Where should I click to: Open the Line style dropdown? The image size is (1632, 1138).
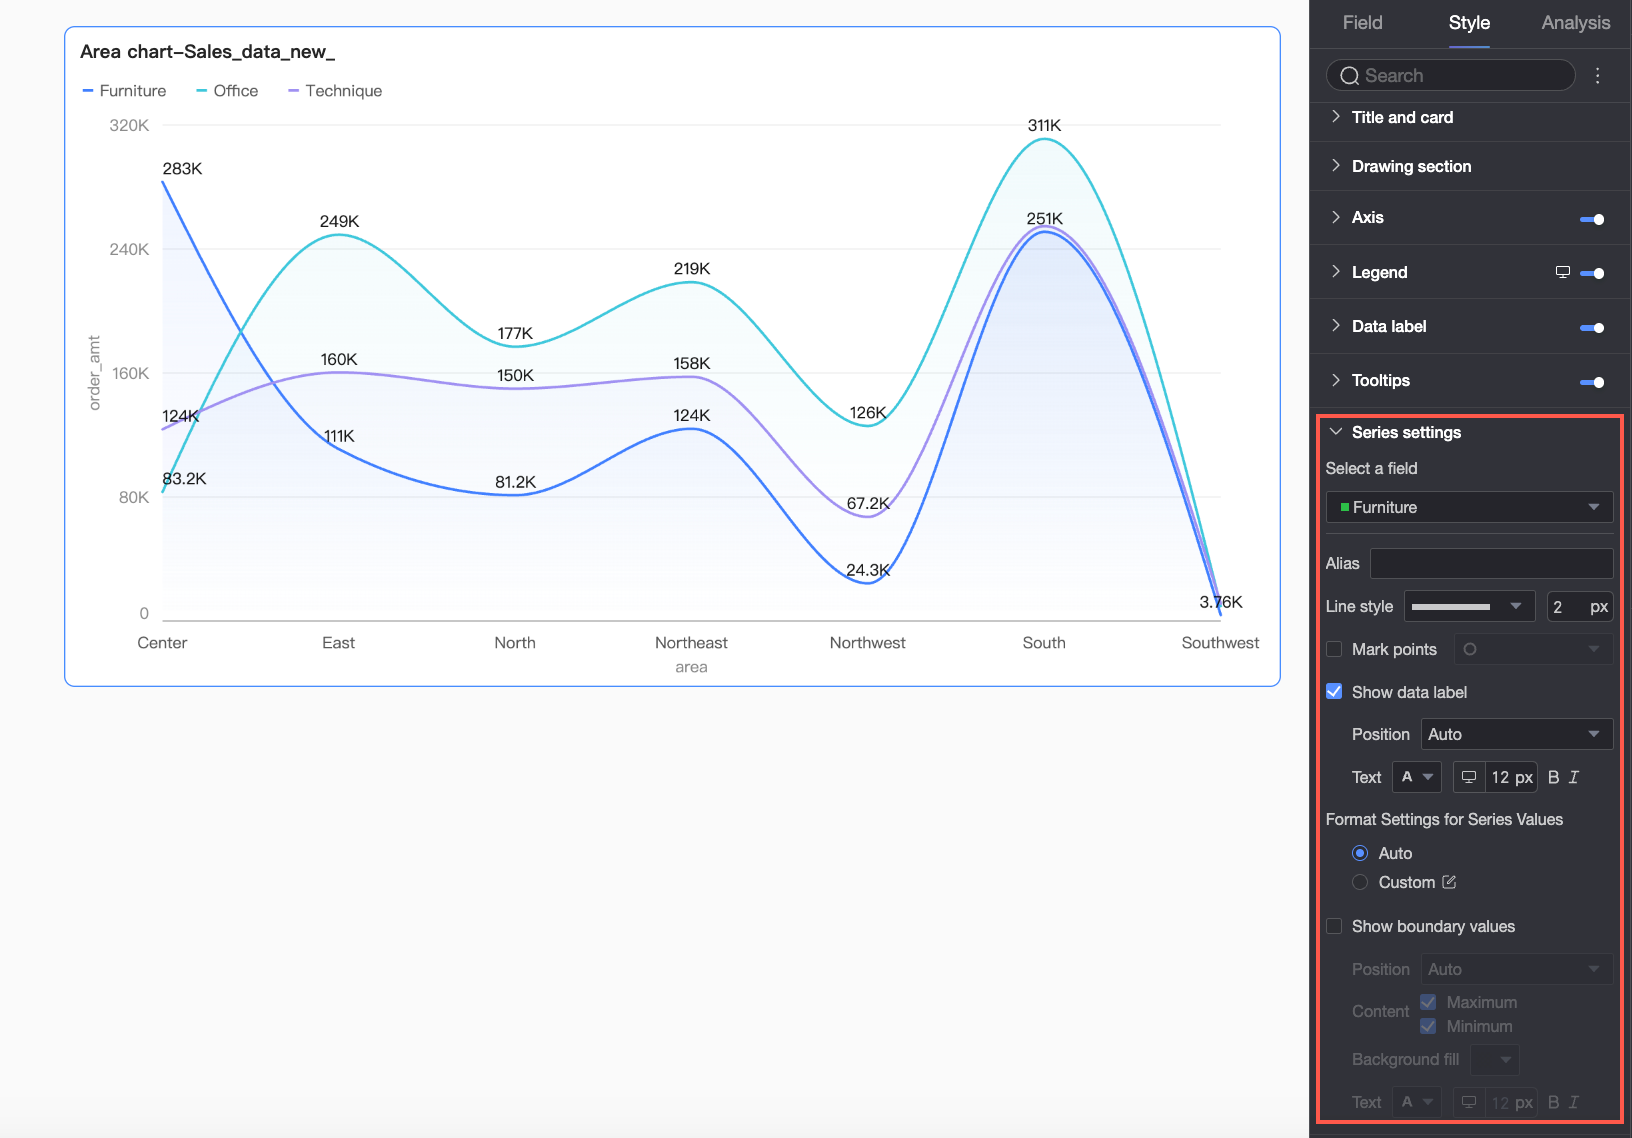1469,606
